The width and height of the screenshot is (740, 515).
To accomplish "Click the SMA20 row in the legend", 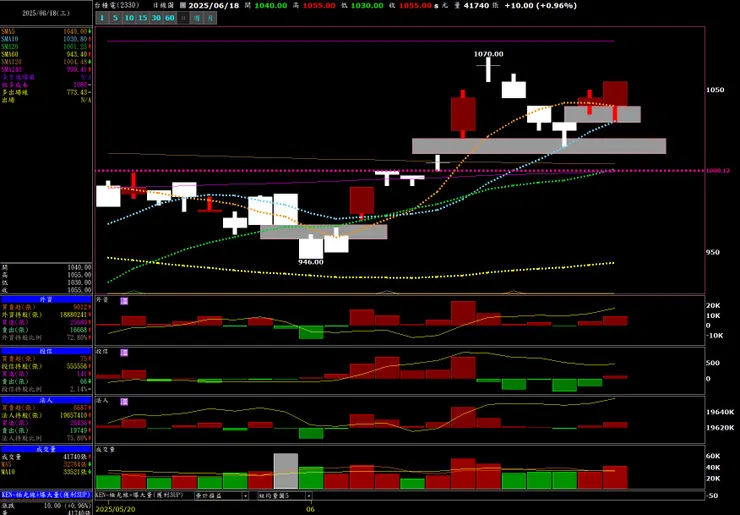I will 46,47.
